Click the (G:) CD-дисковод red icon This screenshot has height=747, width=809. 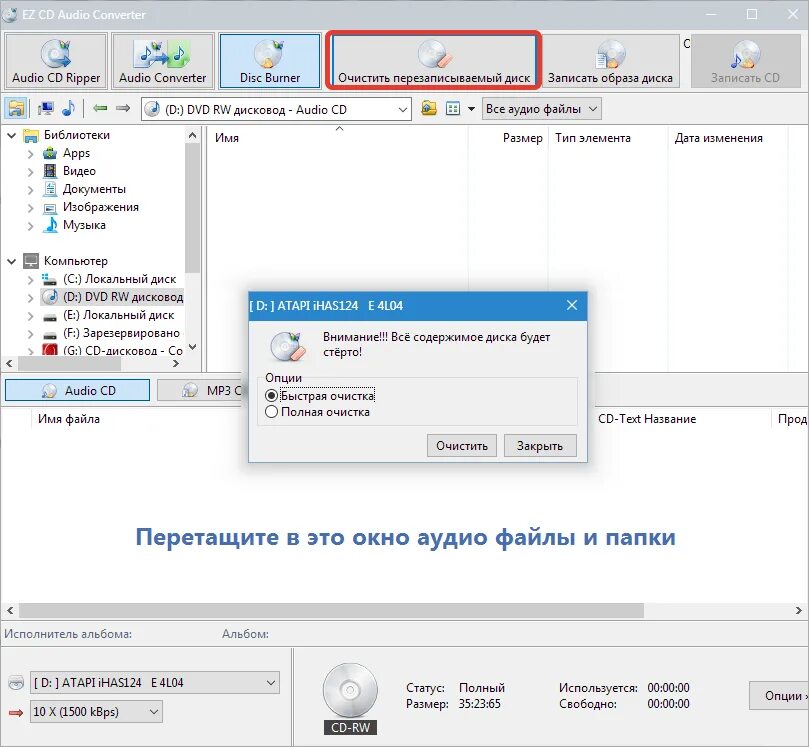(x=50, y=350)
